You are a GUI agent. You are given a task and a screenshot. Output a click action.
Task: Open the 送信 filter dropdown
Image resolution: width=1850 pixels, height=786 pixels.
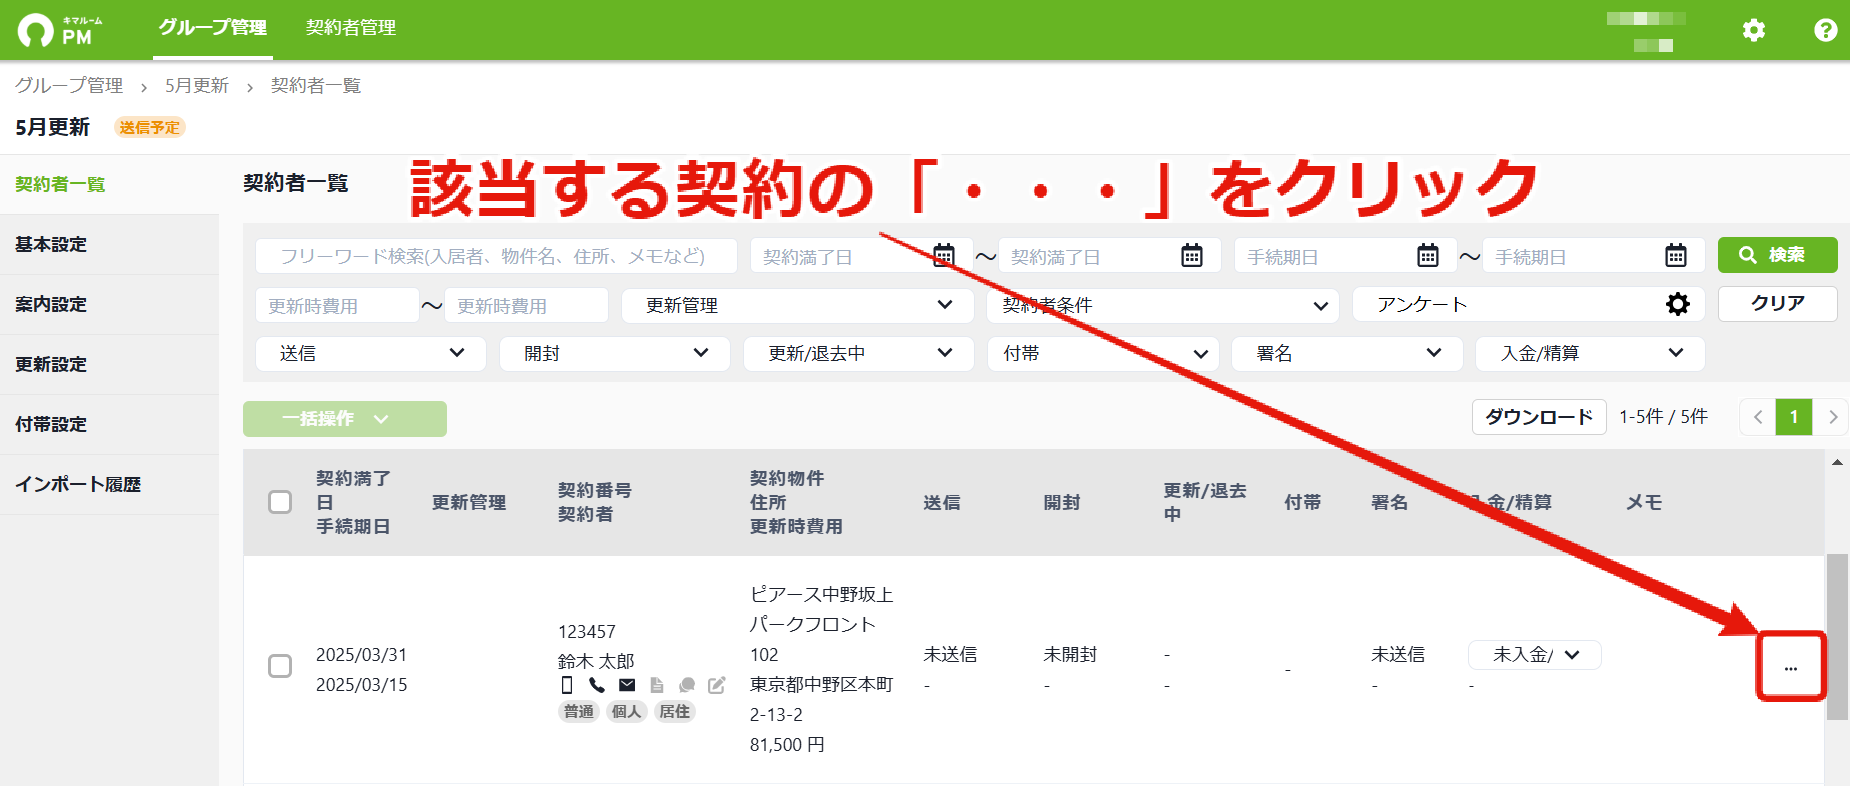click(x=370, y=353)
